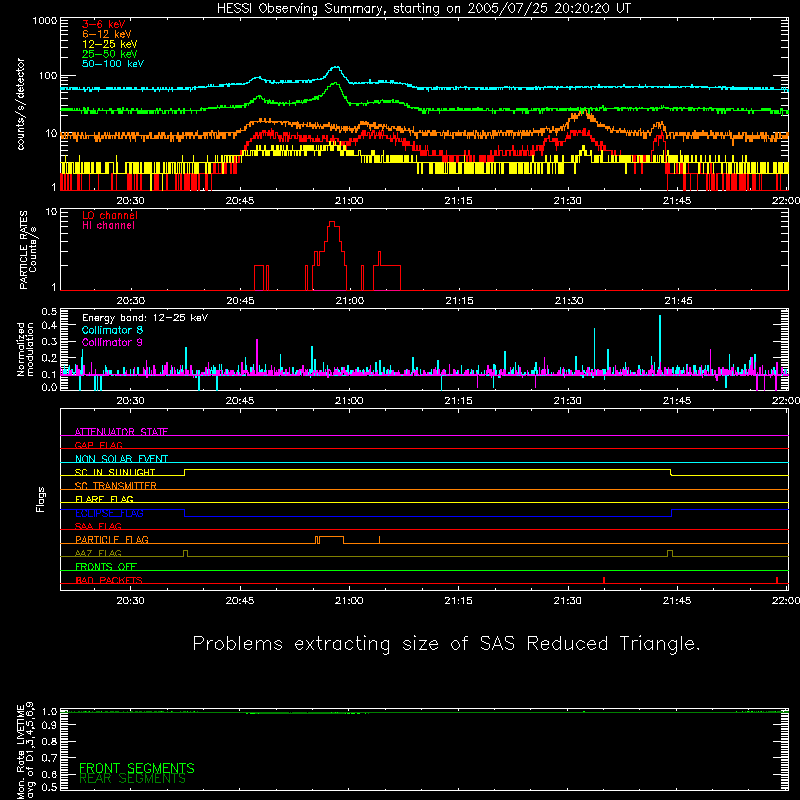
Task: Click the 'SC TRANSMITTER' flag label
Action: click(116, 486)
